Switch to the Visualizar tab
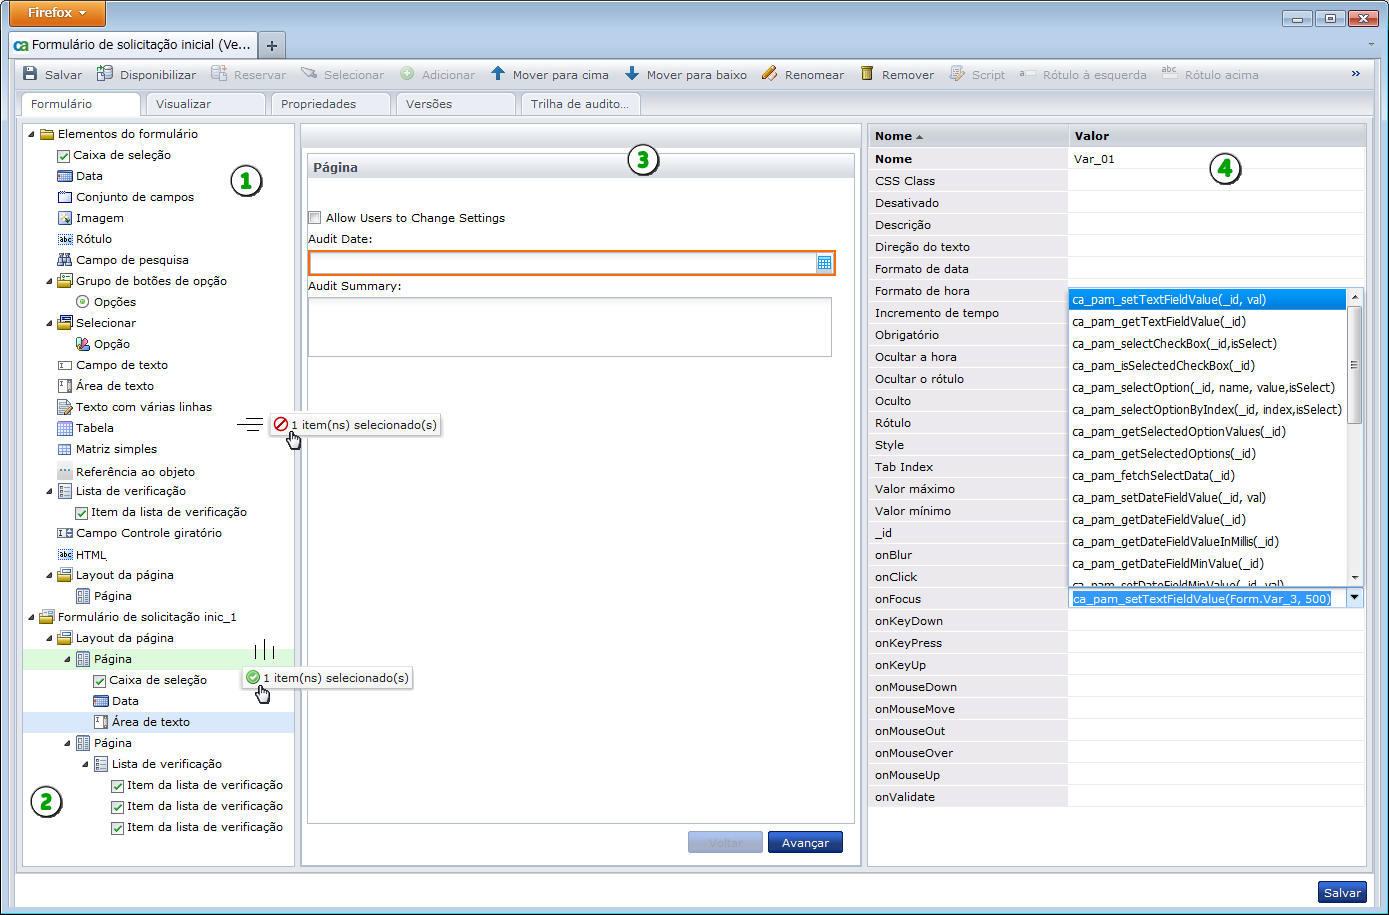 pyautogui.click(x=184, y=104)
